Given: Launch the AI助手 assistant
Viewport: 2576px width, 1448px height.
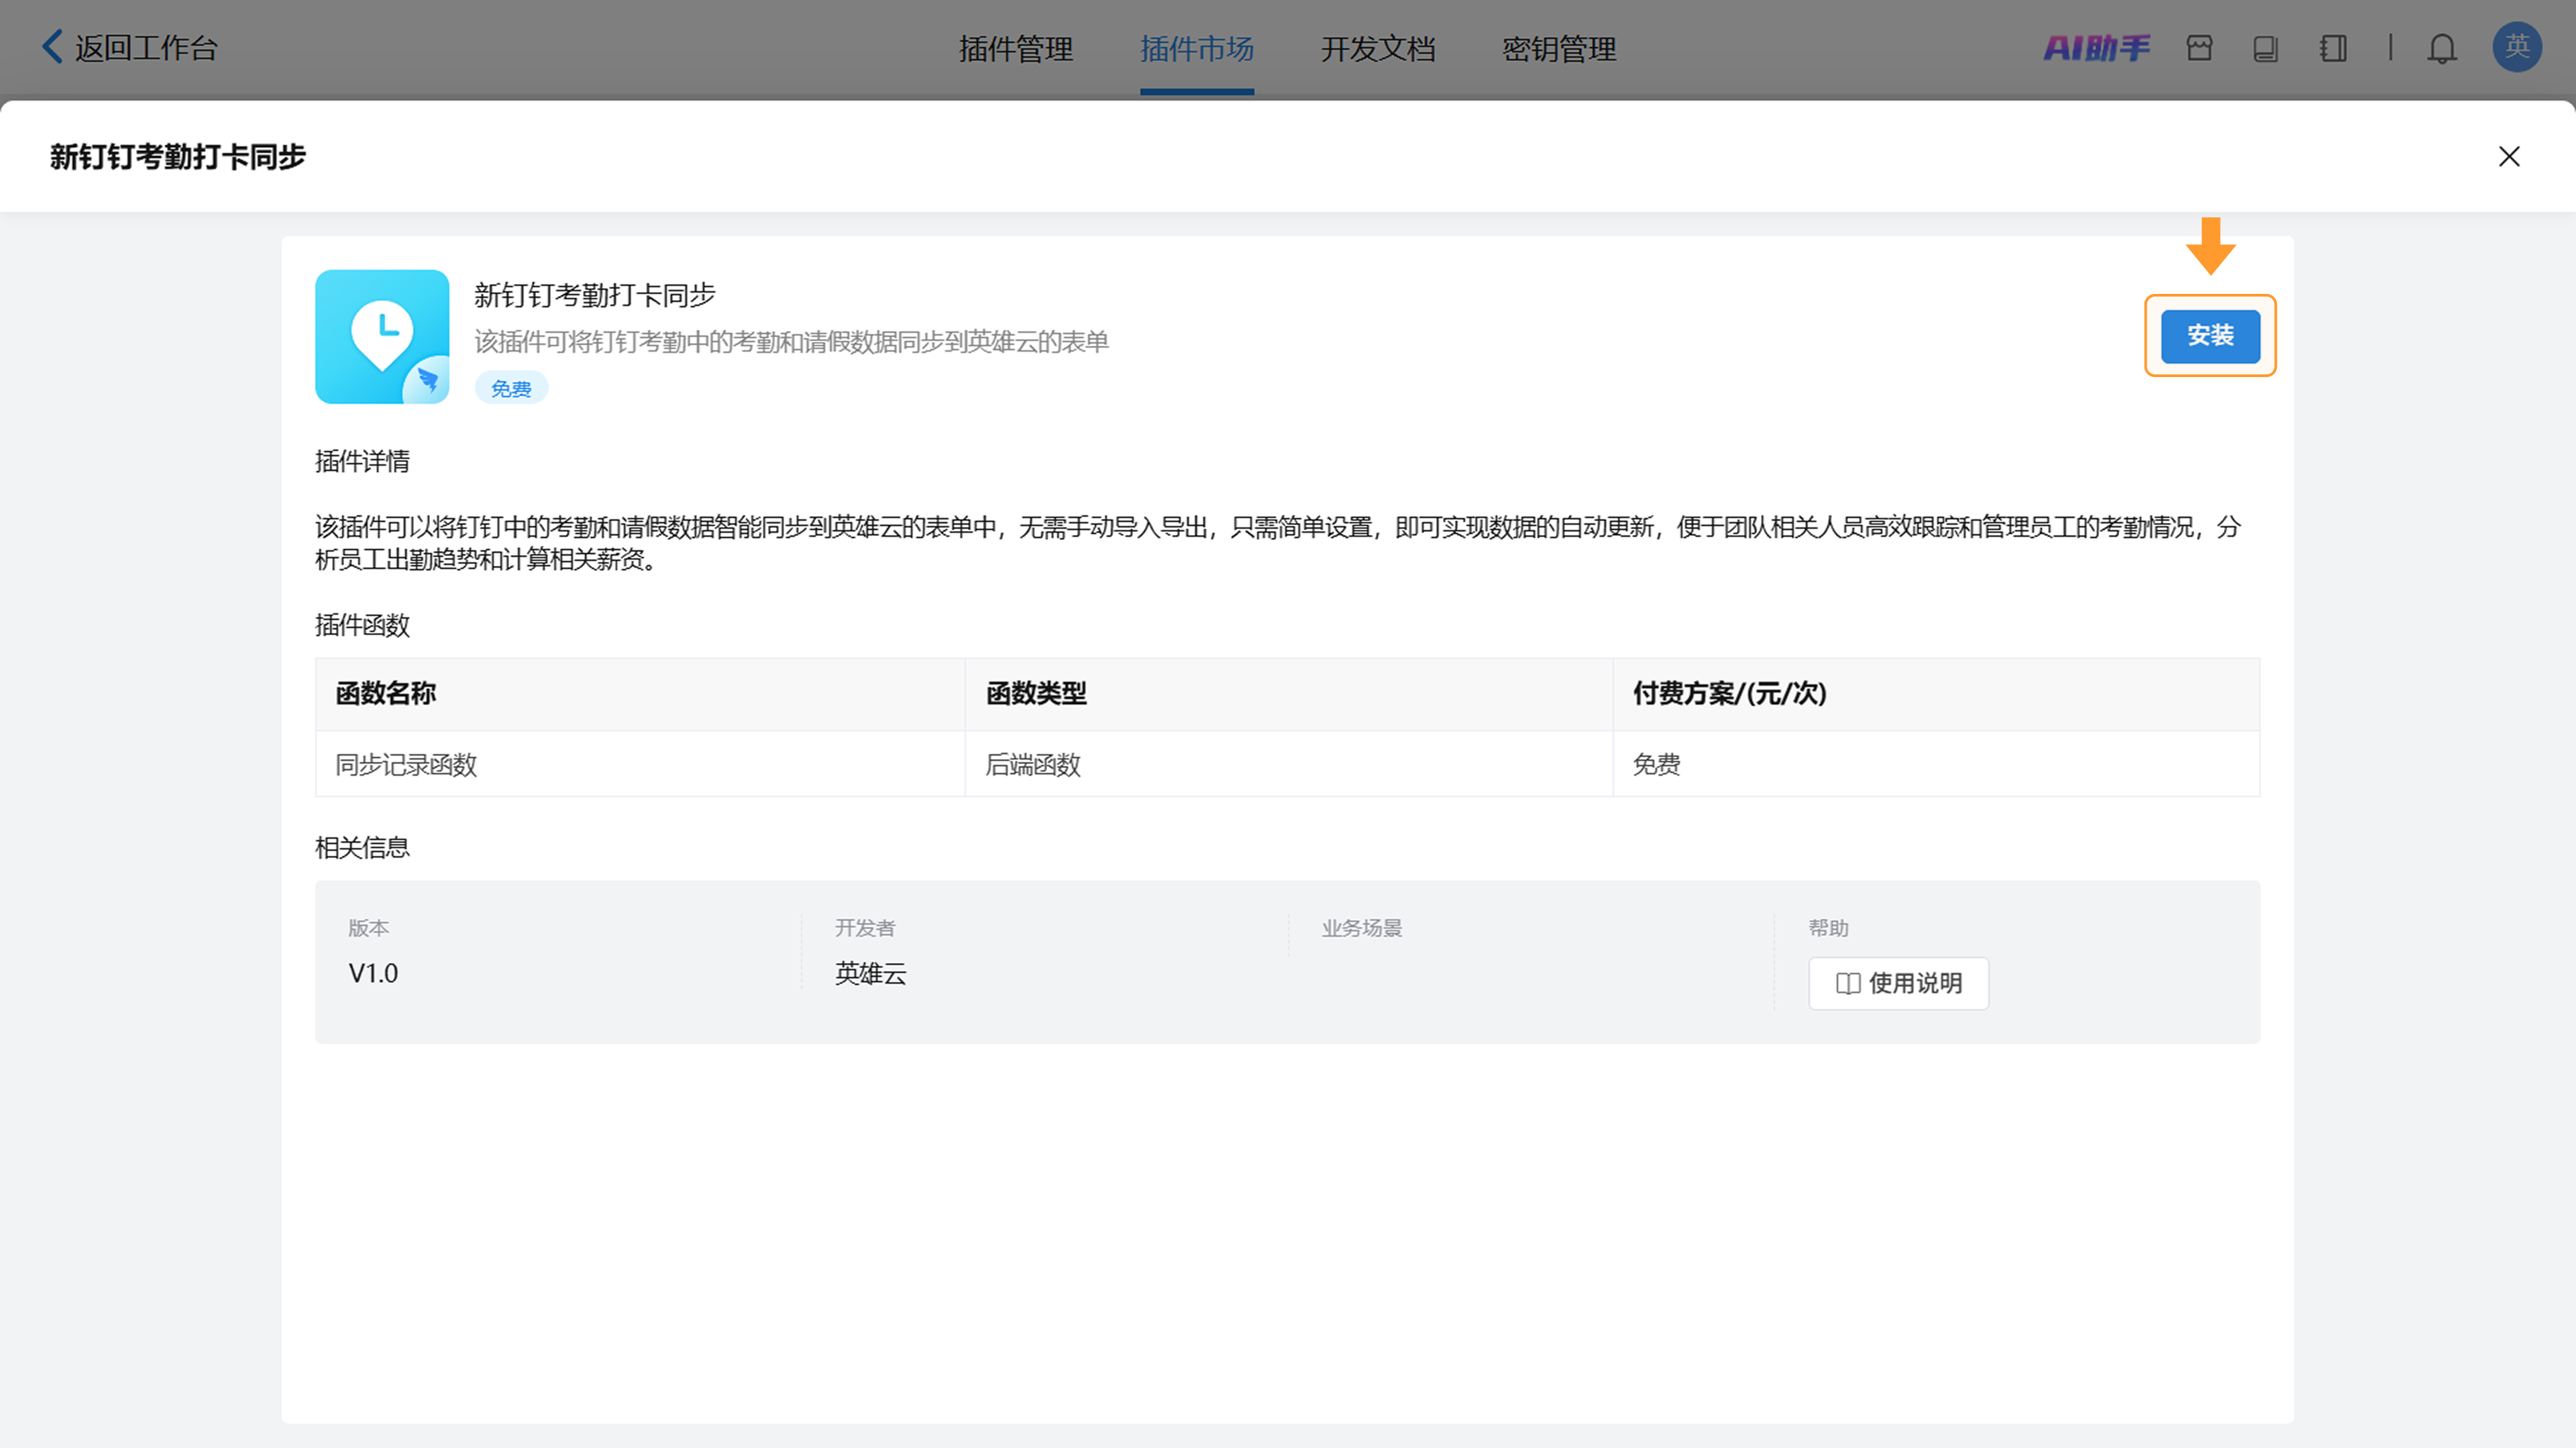Looking at the screenshot, I should click(x=2096, y=48).
